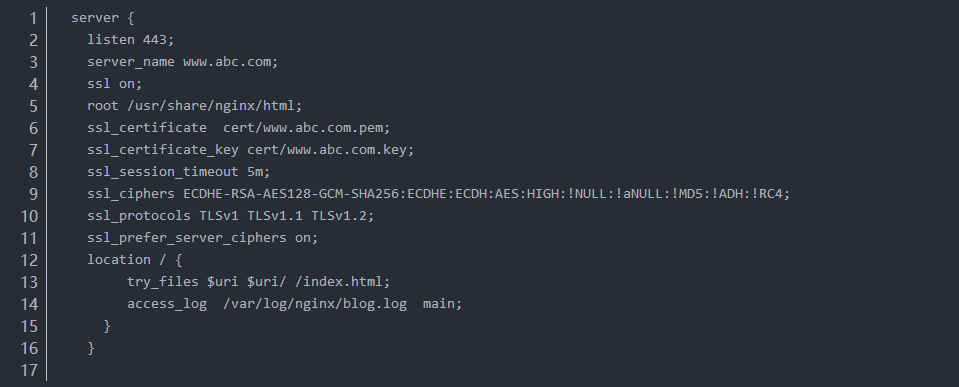Click the root path /usr/share/nginx/html
Viewport: 959px width, 387px height.
pyautogui.click(x=211, y=106)
